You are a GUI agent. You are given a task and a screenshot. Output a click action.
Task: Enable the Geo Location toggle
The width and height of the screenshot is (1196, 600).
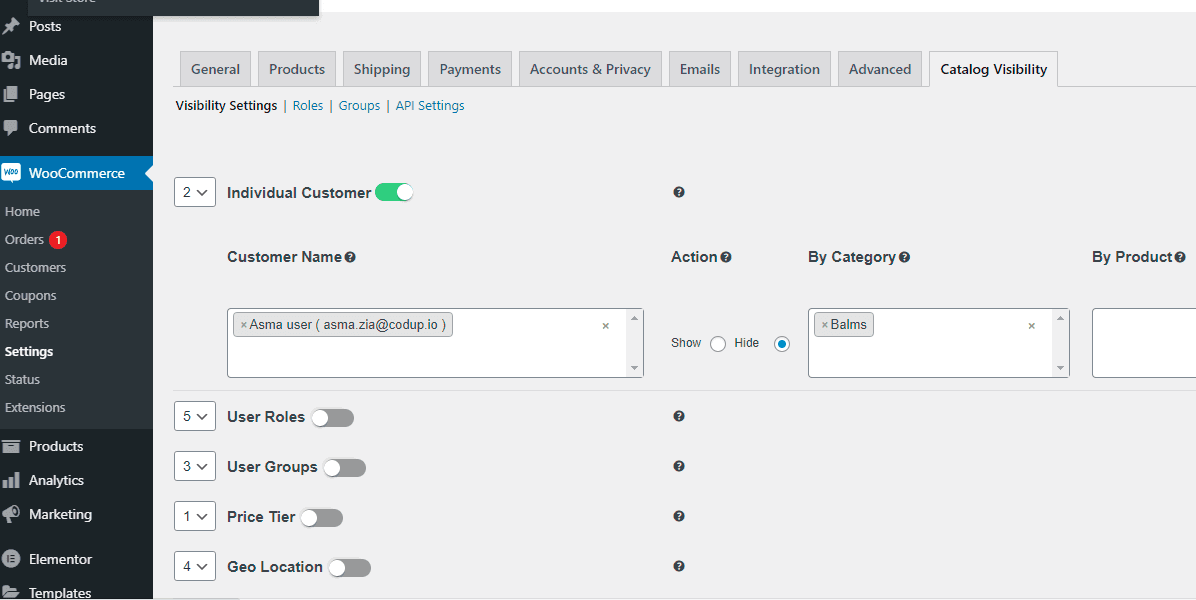(x=349, y=566)
